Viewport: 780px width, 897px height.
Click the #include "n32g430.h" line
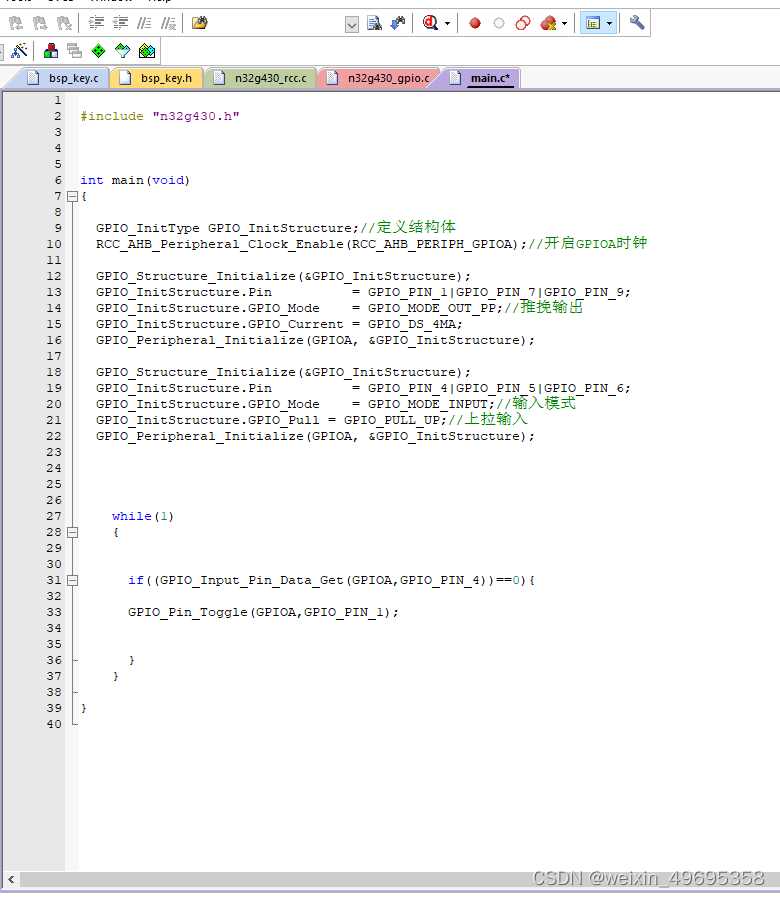160,116
